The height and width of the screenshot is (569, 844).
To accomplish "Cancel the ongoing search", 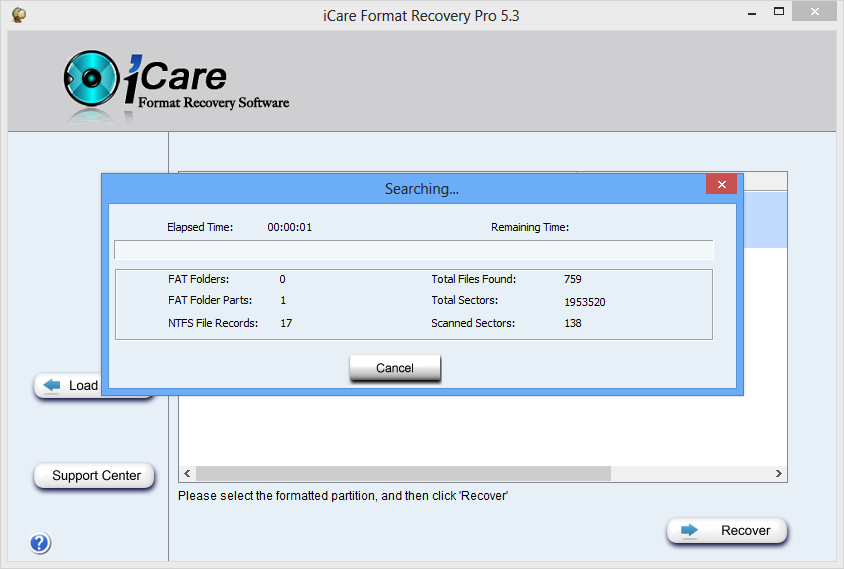I will coord(395,368).
